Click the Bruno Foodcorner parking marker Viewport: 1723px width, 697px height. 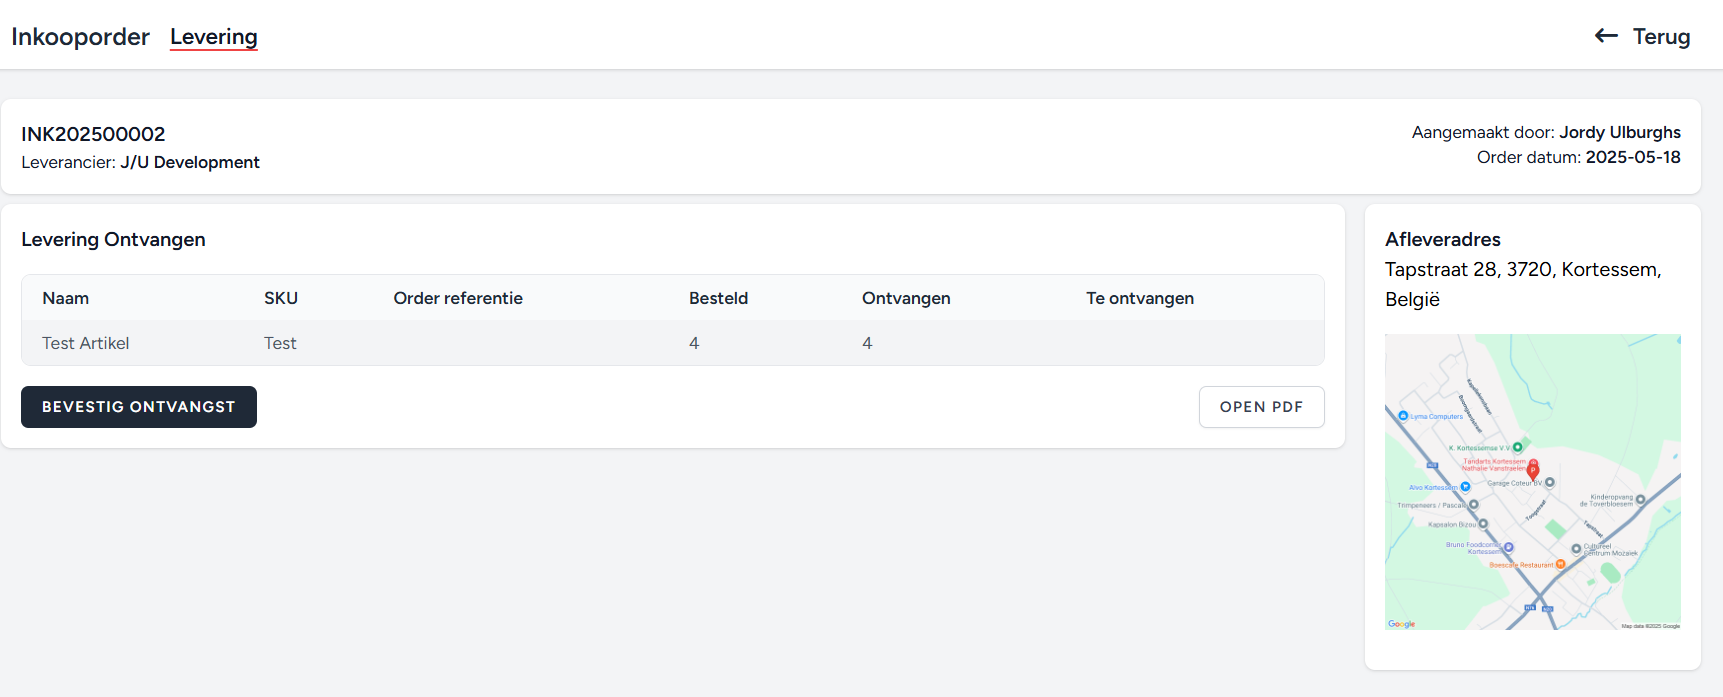tap(1509, 547)
